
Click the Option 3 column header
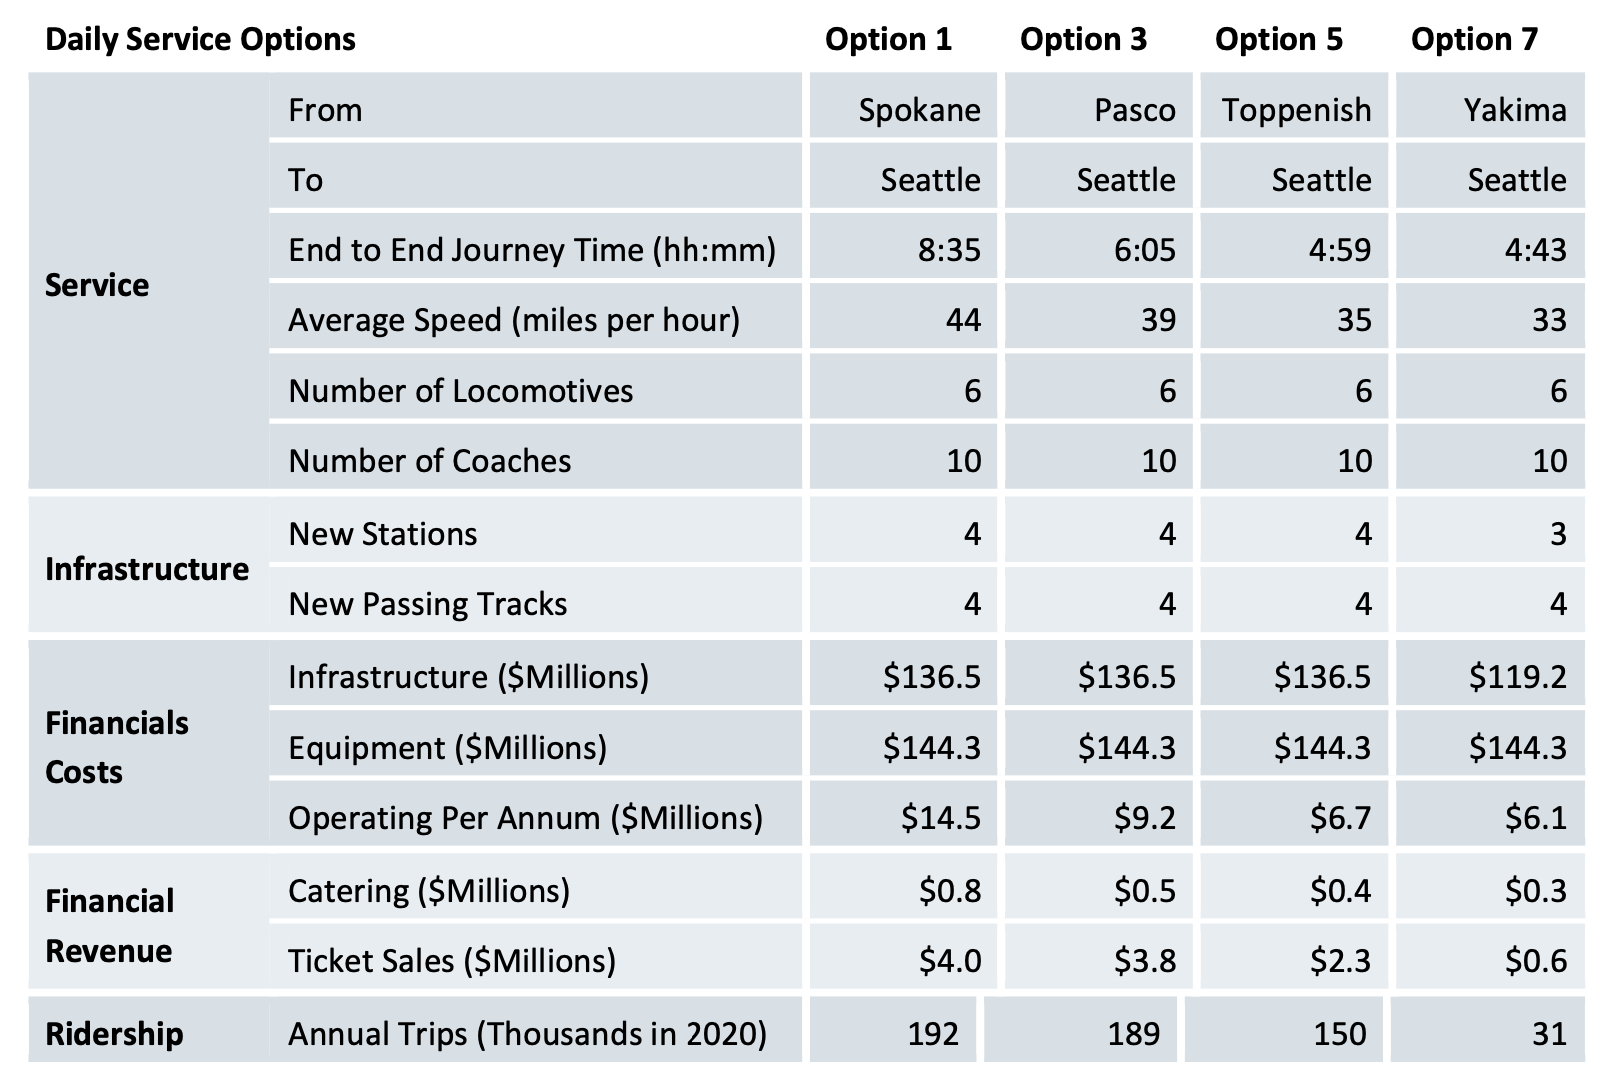tap(1083, 39)
